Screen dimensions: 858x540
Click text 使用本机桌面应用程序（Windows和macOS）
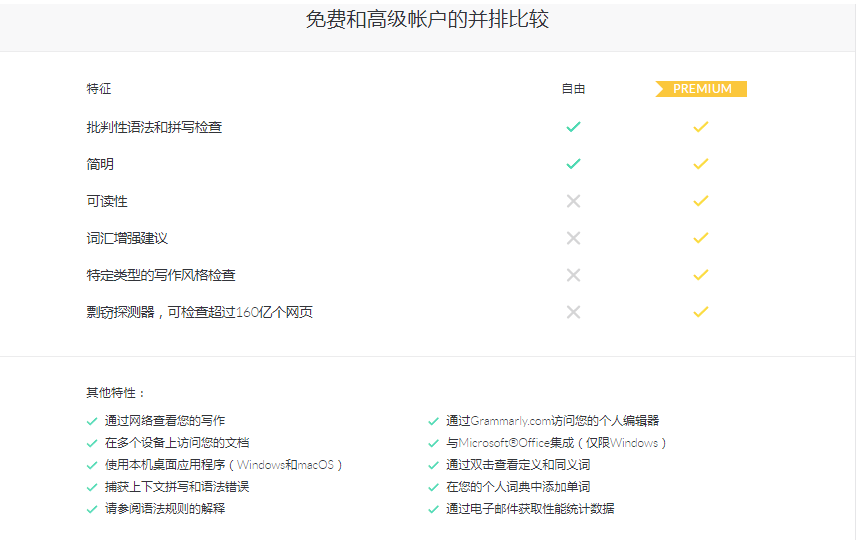[224, 464]
